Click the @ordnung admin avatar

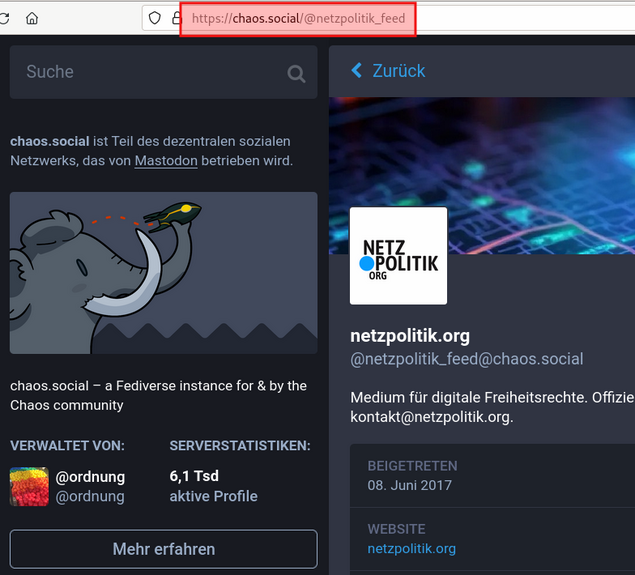pos(29,486)
